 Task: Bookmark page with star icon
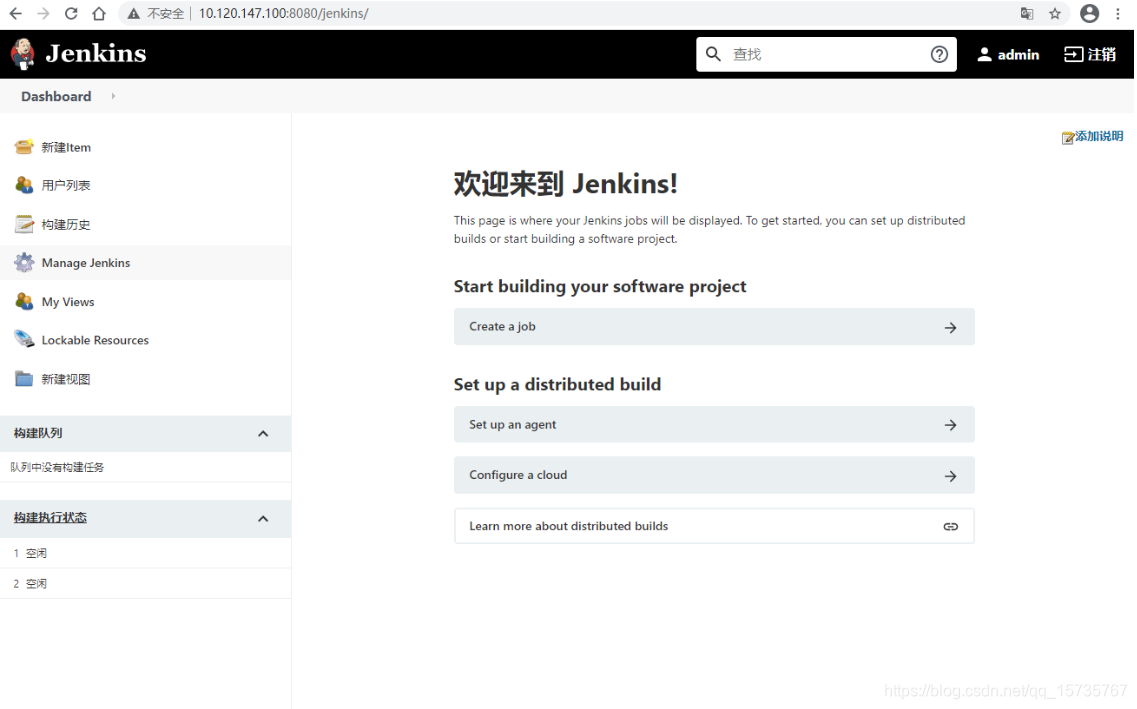(x=1055, y=13)
